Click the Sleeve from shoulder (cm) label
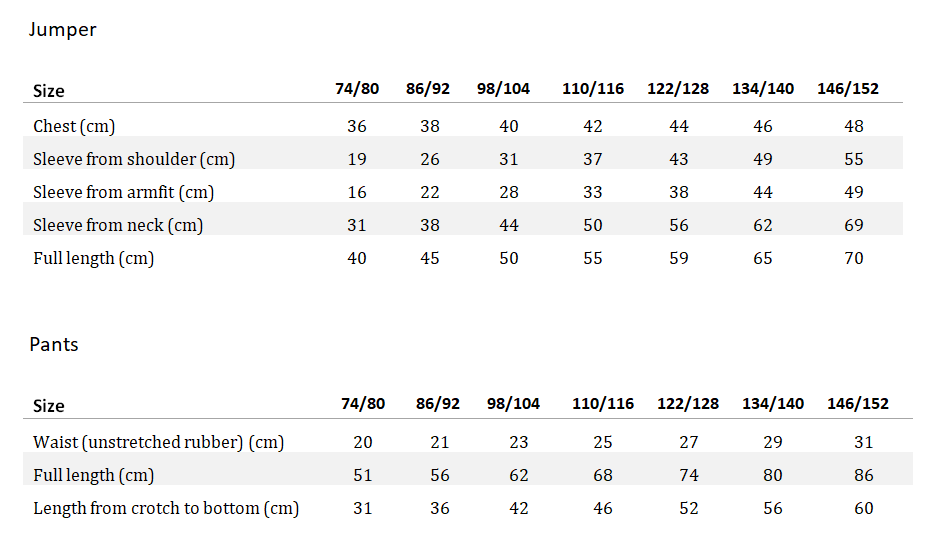945x548 pixels. (134, 159)
